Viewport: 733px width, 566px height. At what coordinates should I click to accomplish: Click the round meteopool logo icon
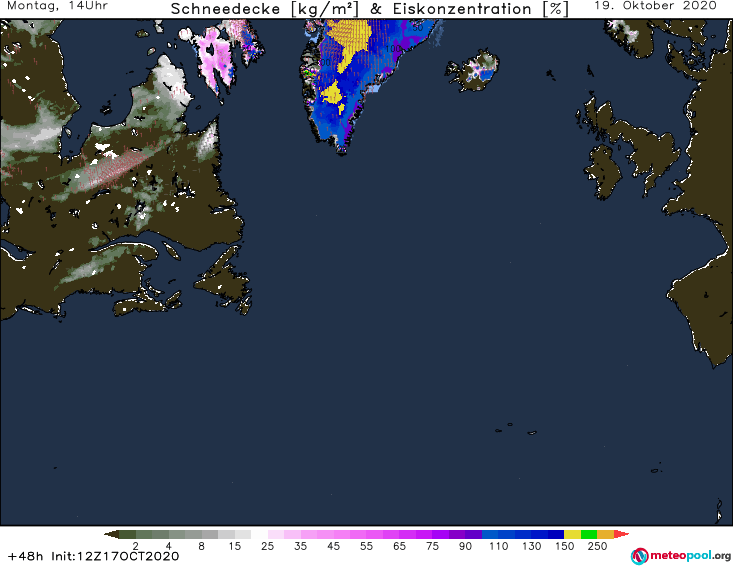tap(639, 556)
